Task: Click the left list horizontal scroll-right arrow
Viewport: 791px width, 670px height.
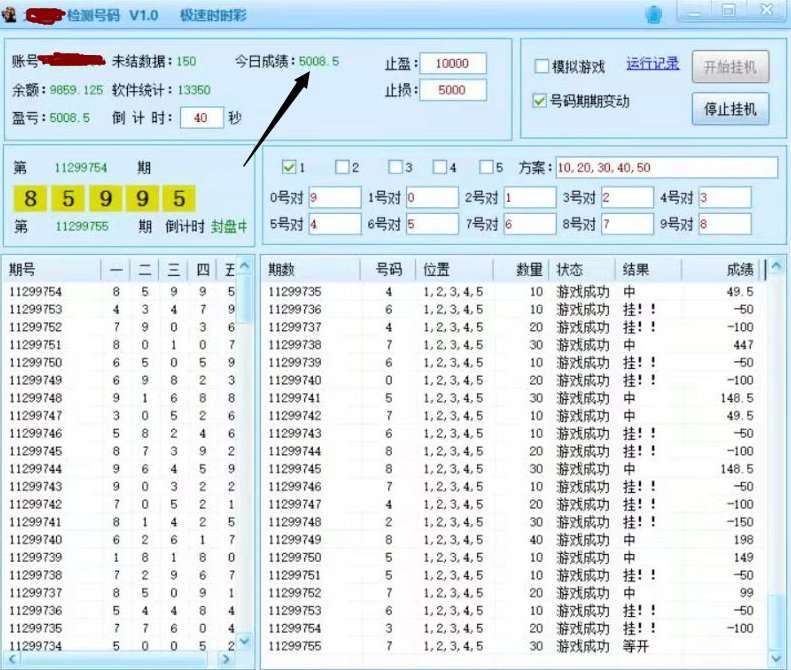Action: [226, 659]
